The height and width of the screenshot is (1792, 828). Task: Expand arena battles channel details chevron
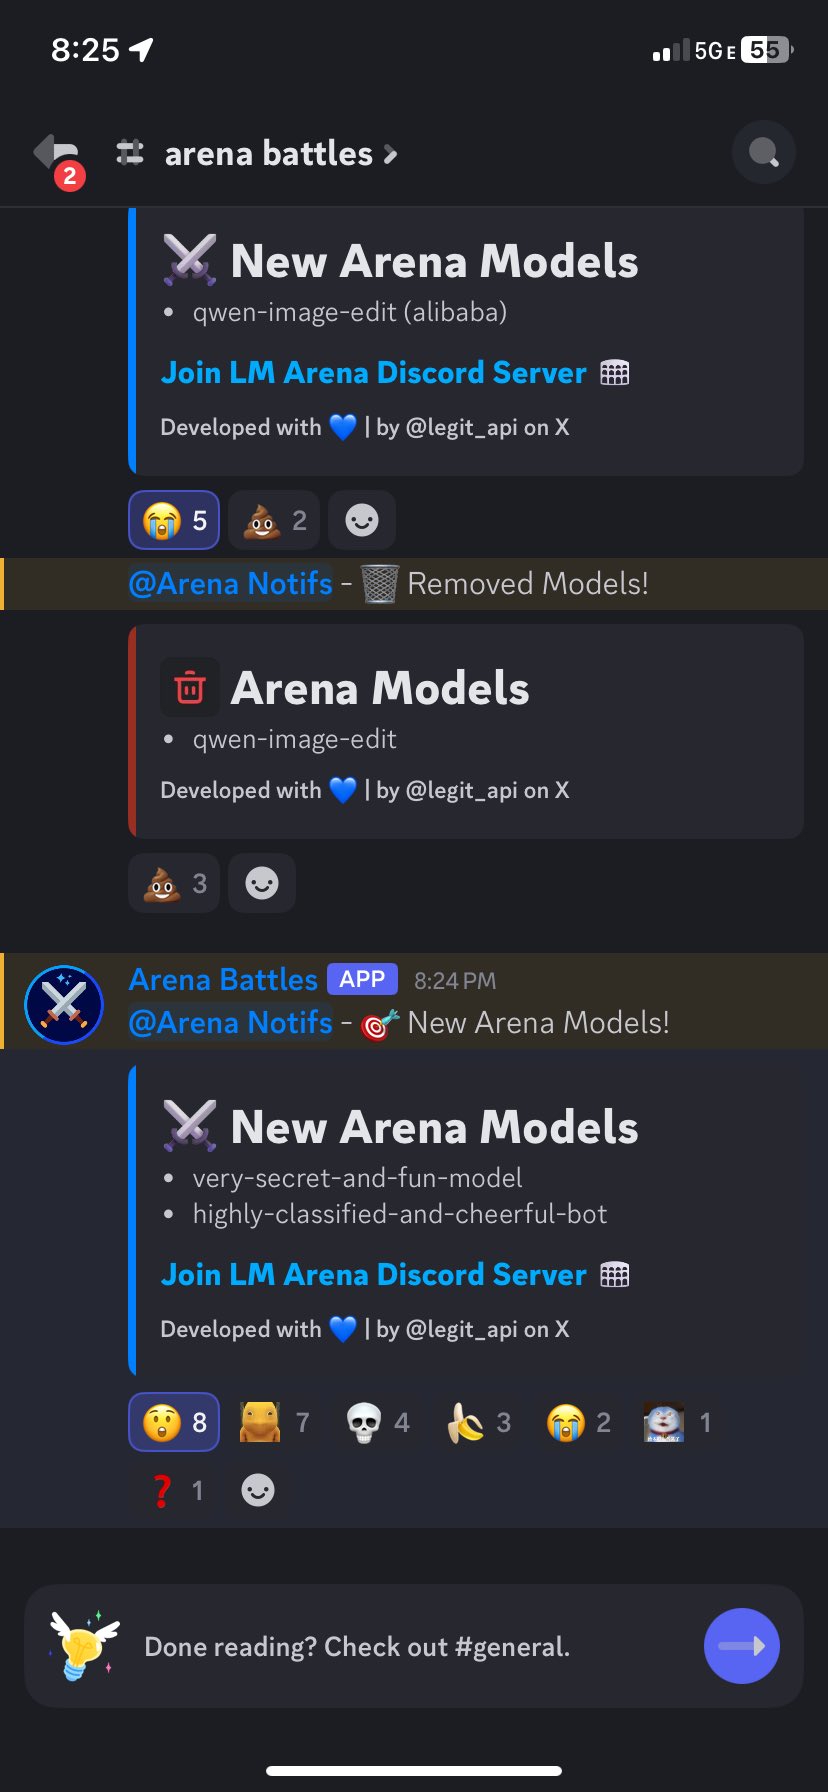tap(390, 155)
